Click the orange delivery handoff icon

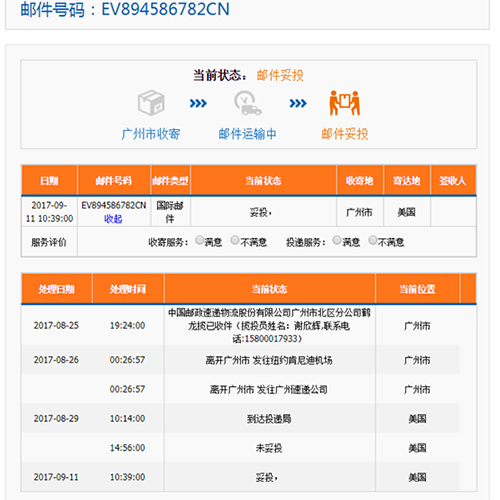[x=345, y=103]
